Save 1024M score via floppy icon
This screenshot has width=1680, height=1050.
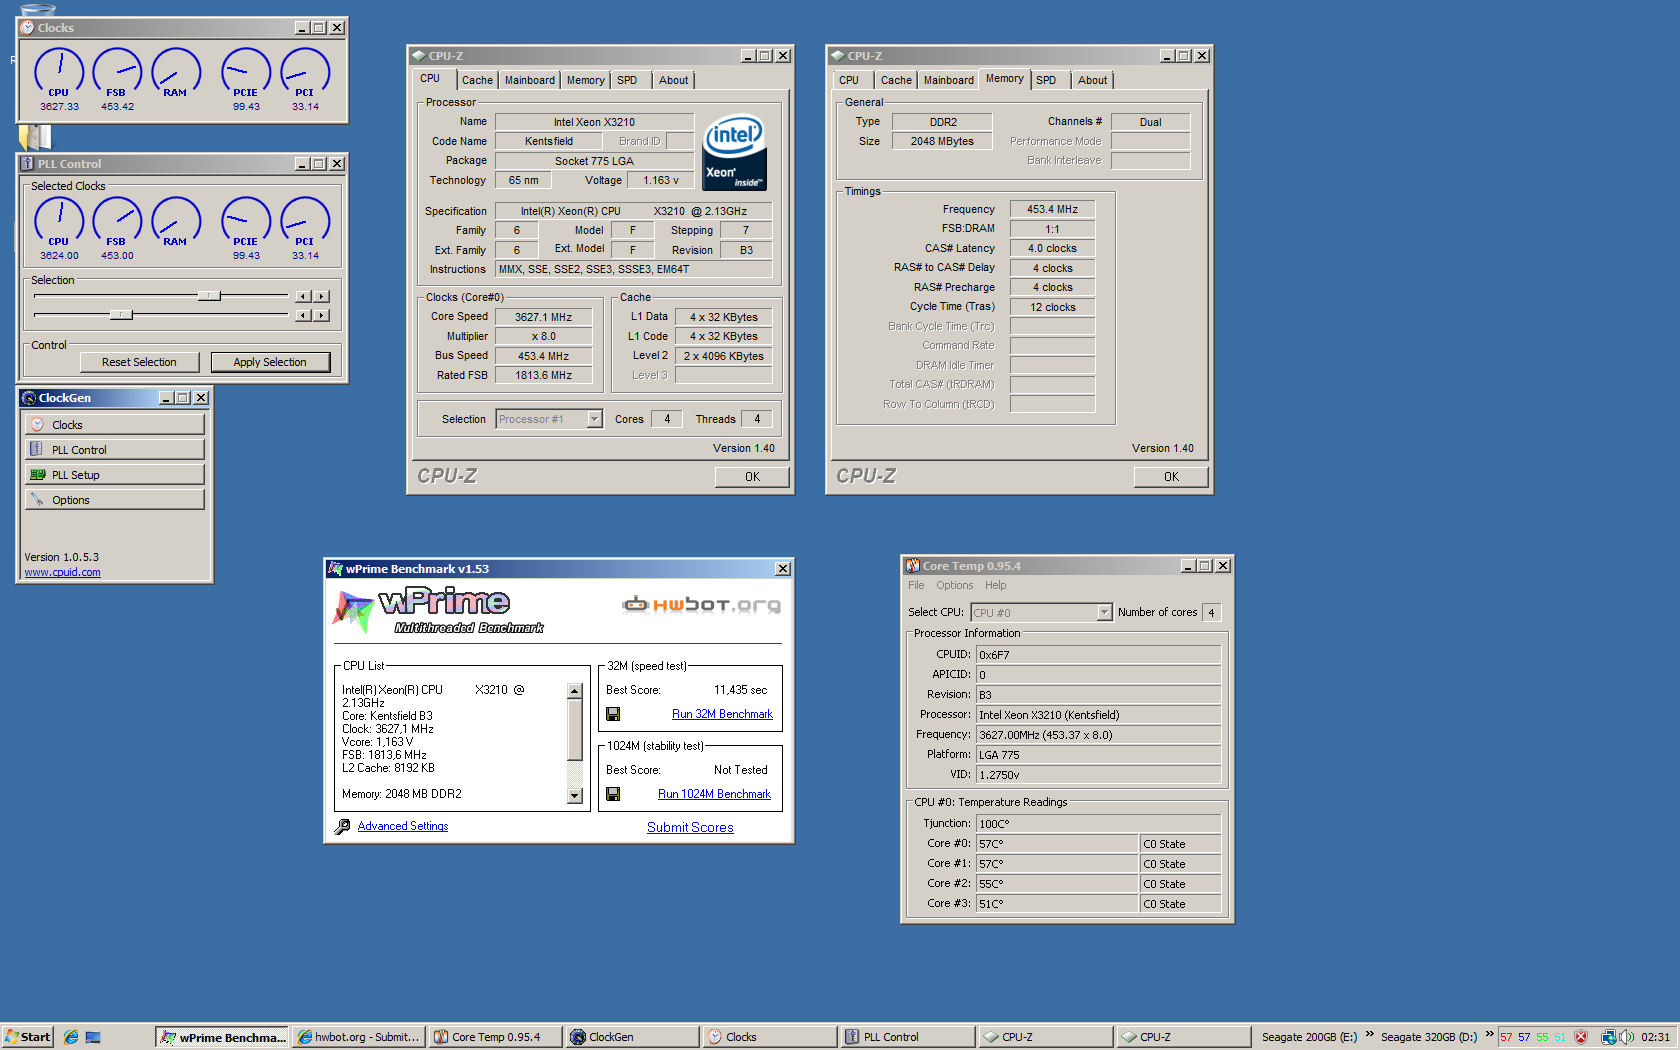pyautogui.click(x=613, y=794)
